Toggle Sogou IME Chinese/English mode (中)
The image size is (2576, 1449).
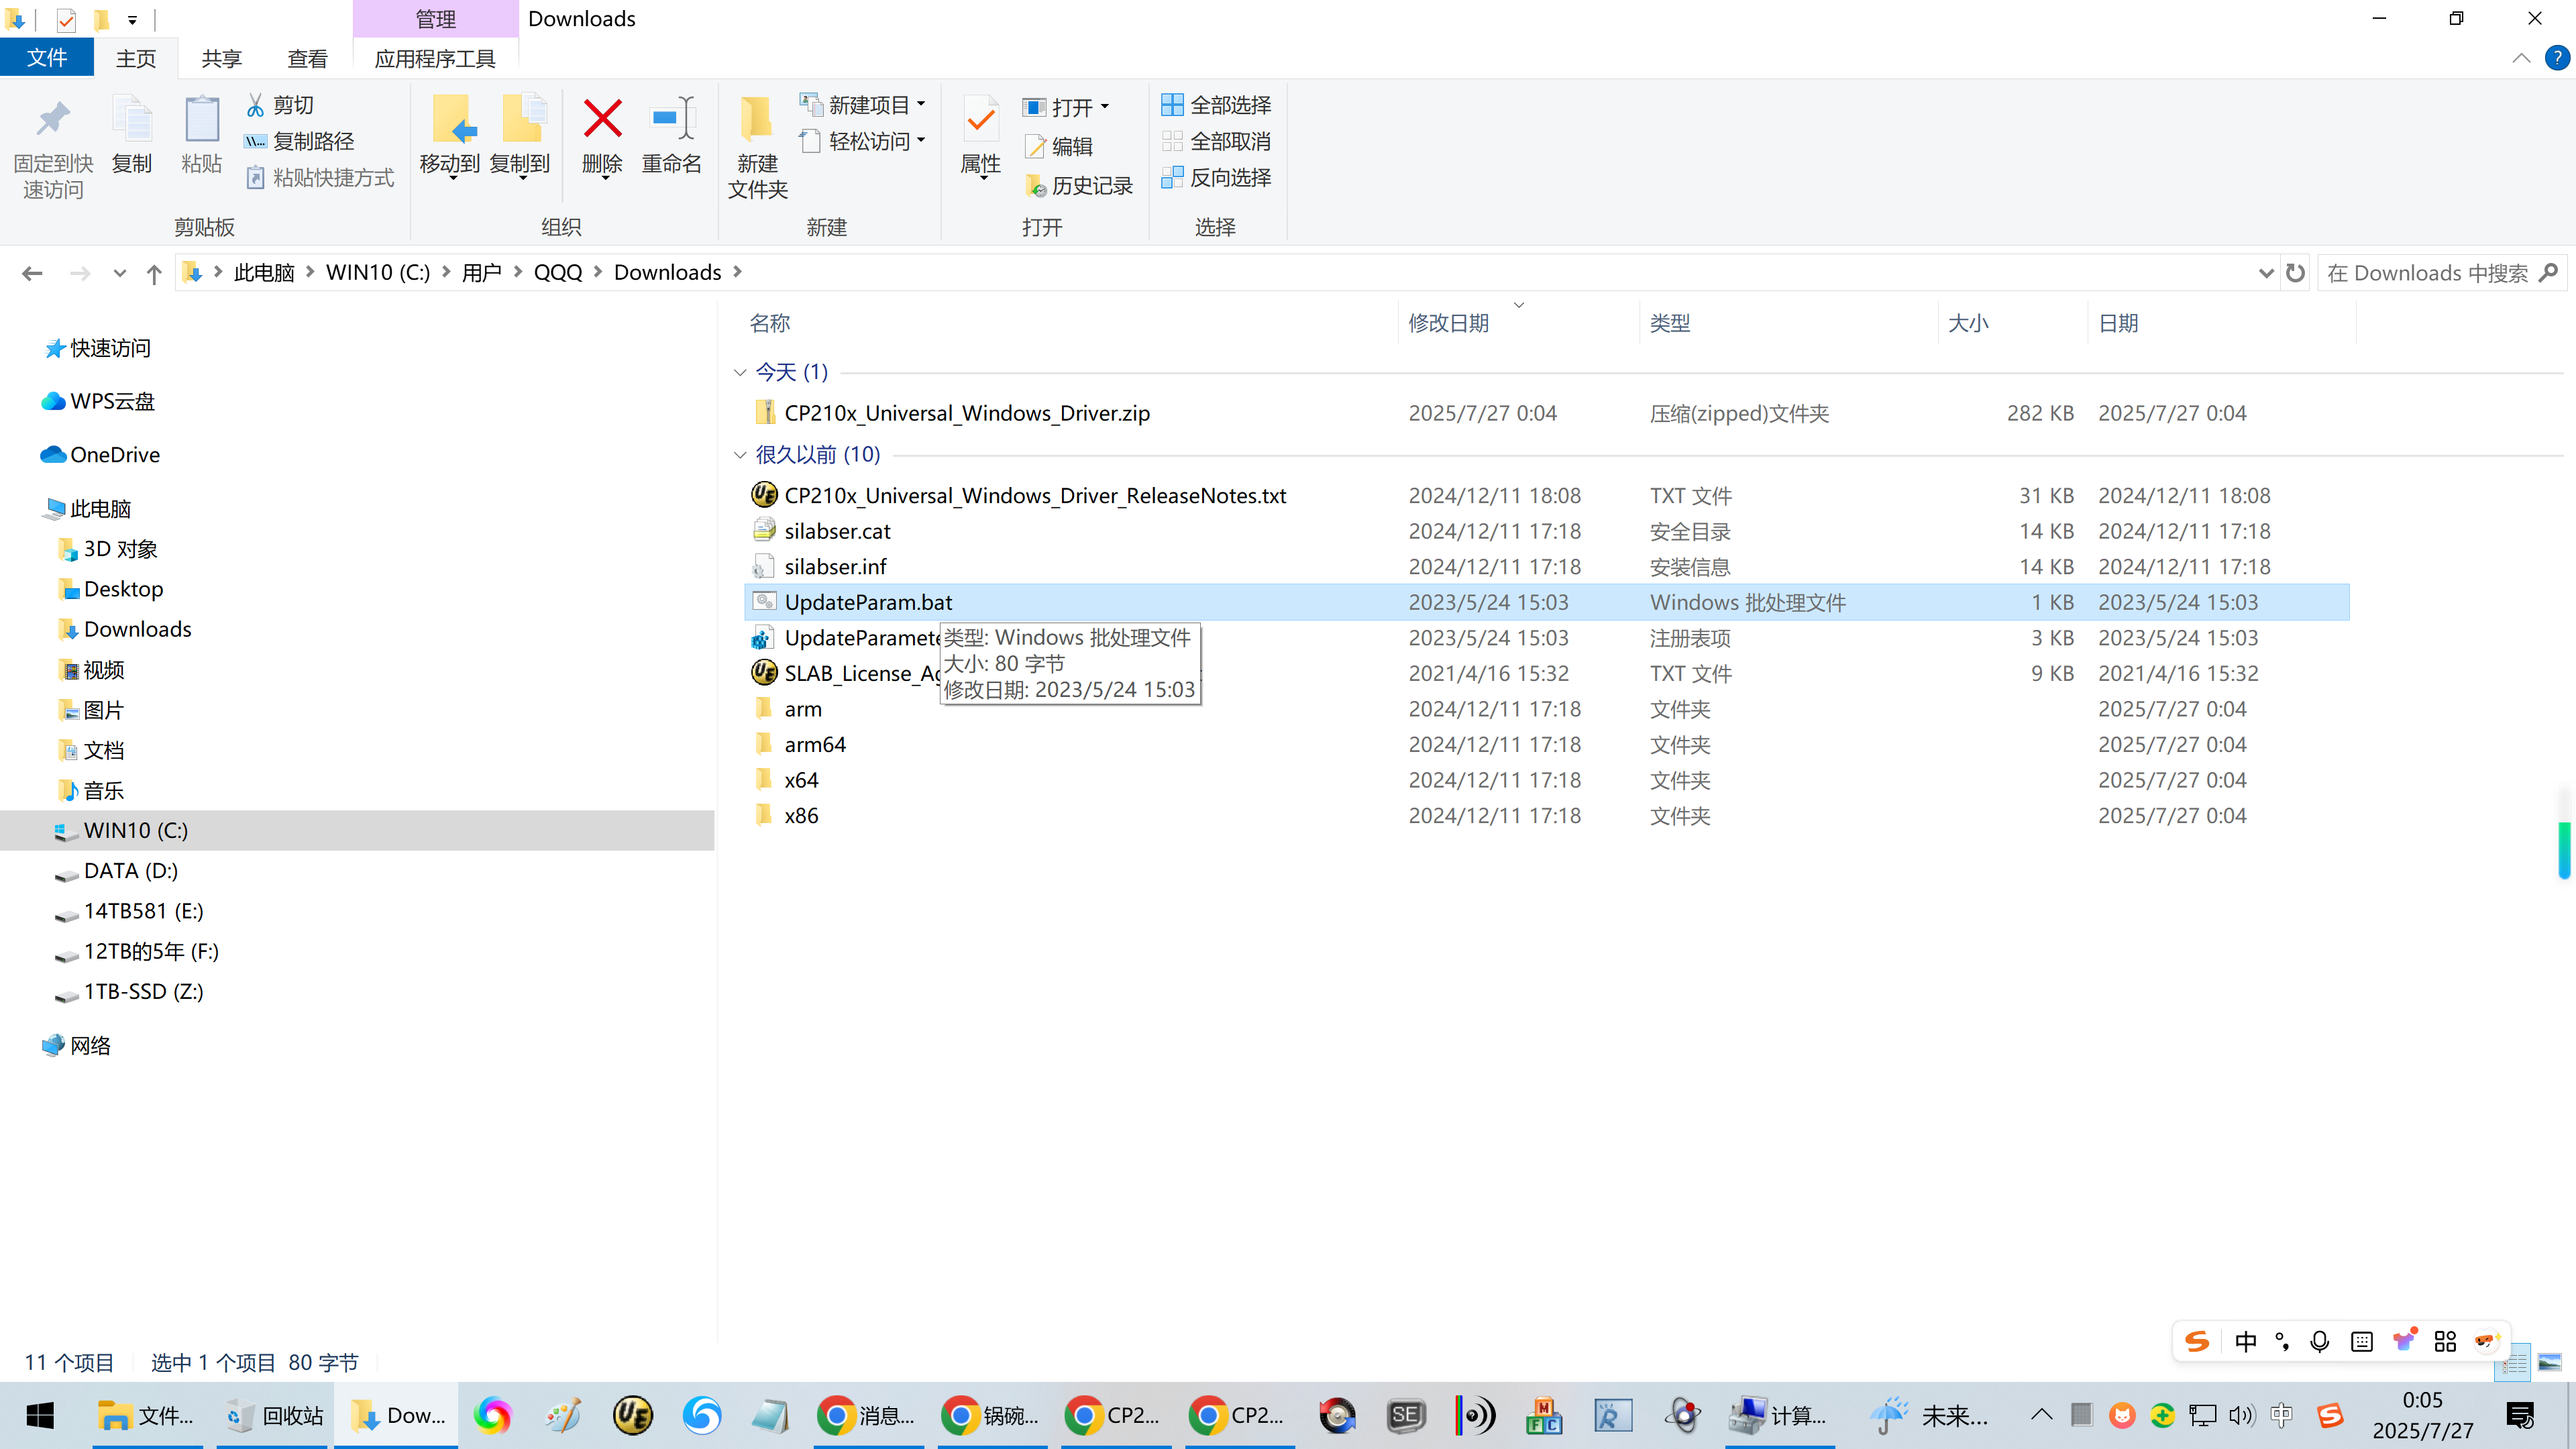(2246, 1341)
